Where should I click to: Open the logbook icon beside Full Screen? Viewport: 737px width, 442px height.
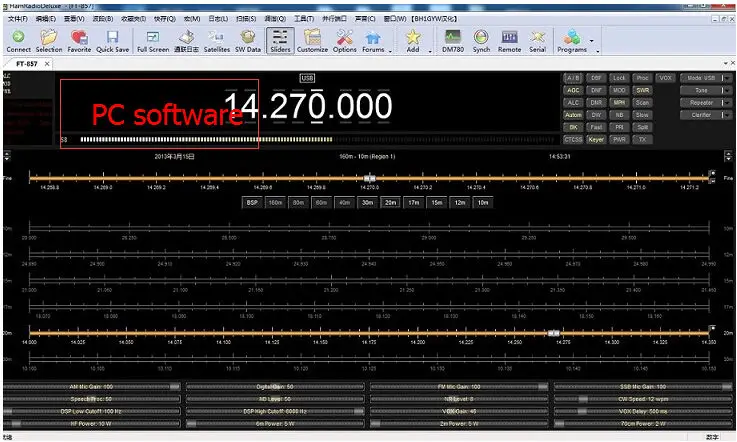point(186,41)
